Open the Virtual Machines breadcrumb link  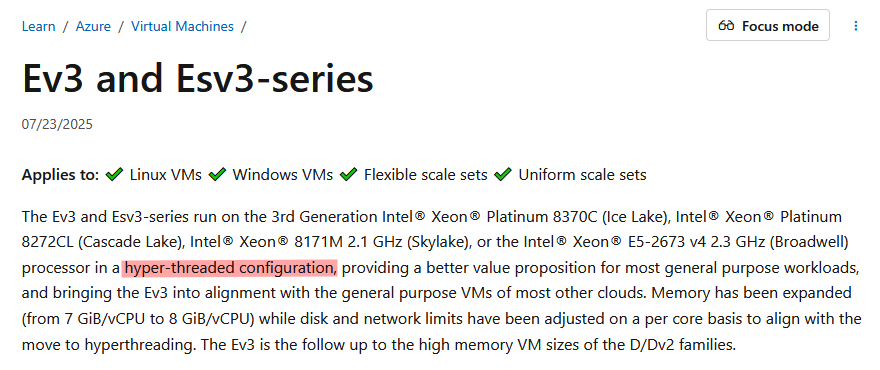point(182,26)
